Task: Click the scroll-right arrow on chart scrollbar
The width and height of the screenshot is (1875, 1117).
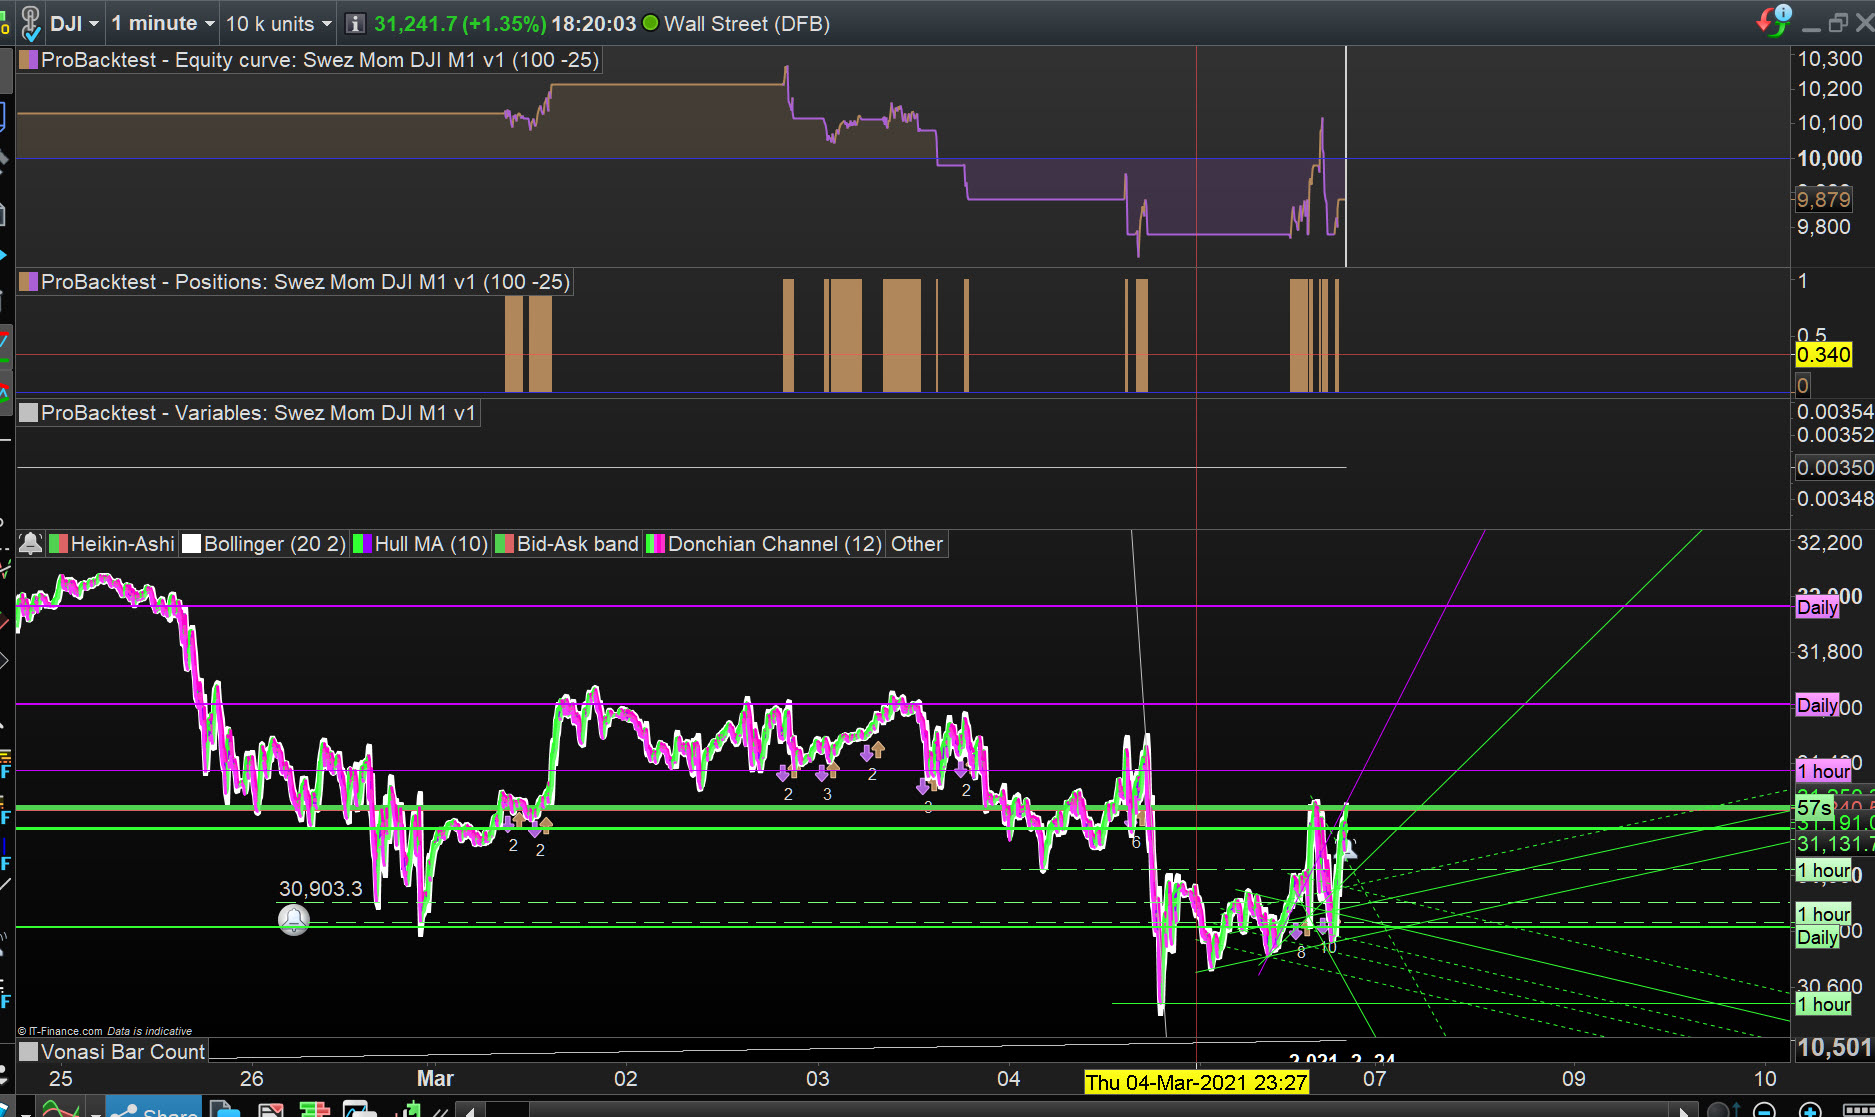Action: coord(1685,1110)
